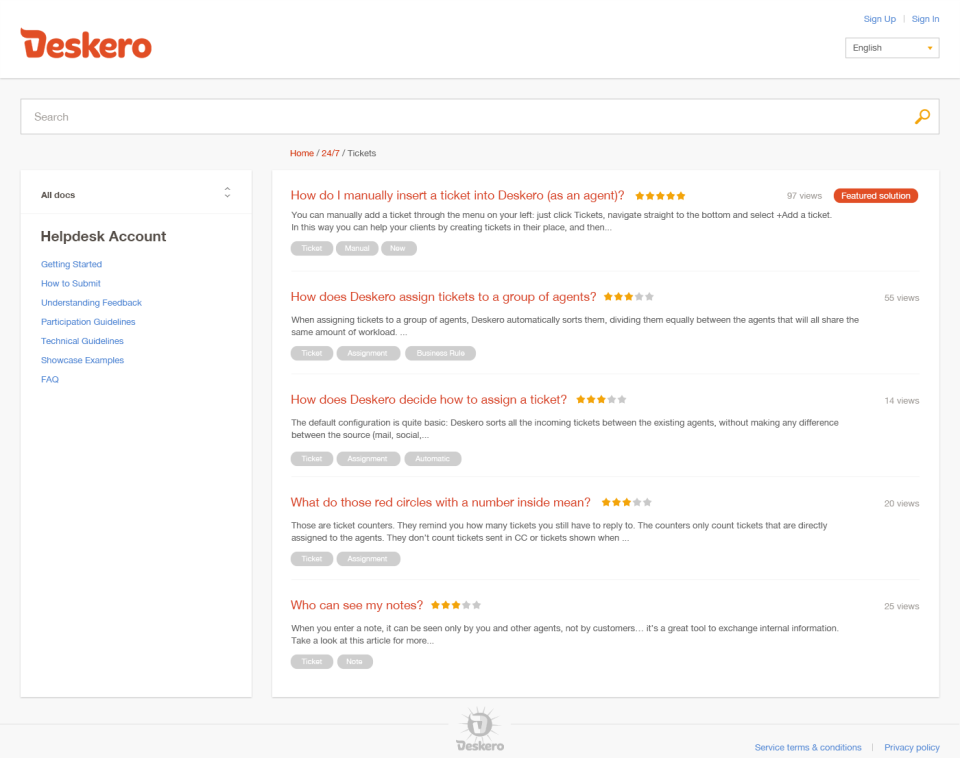
Task: Click the "Featured solution" badge
Action: pyautogui.click(x=875, y=195)
